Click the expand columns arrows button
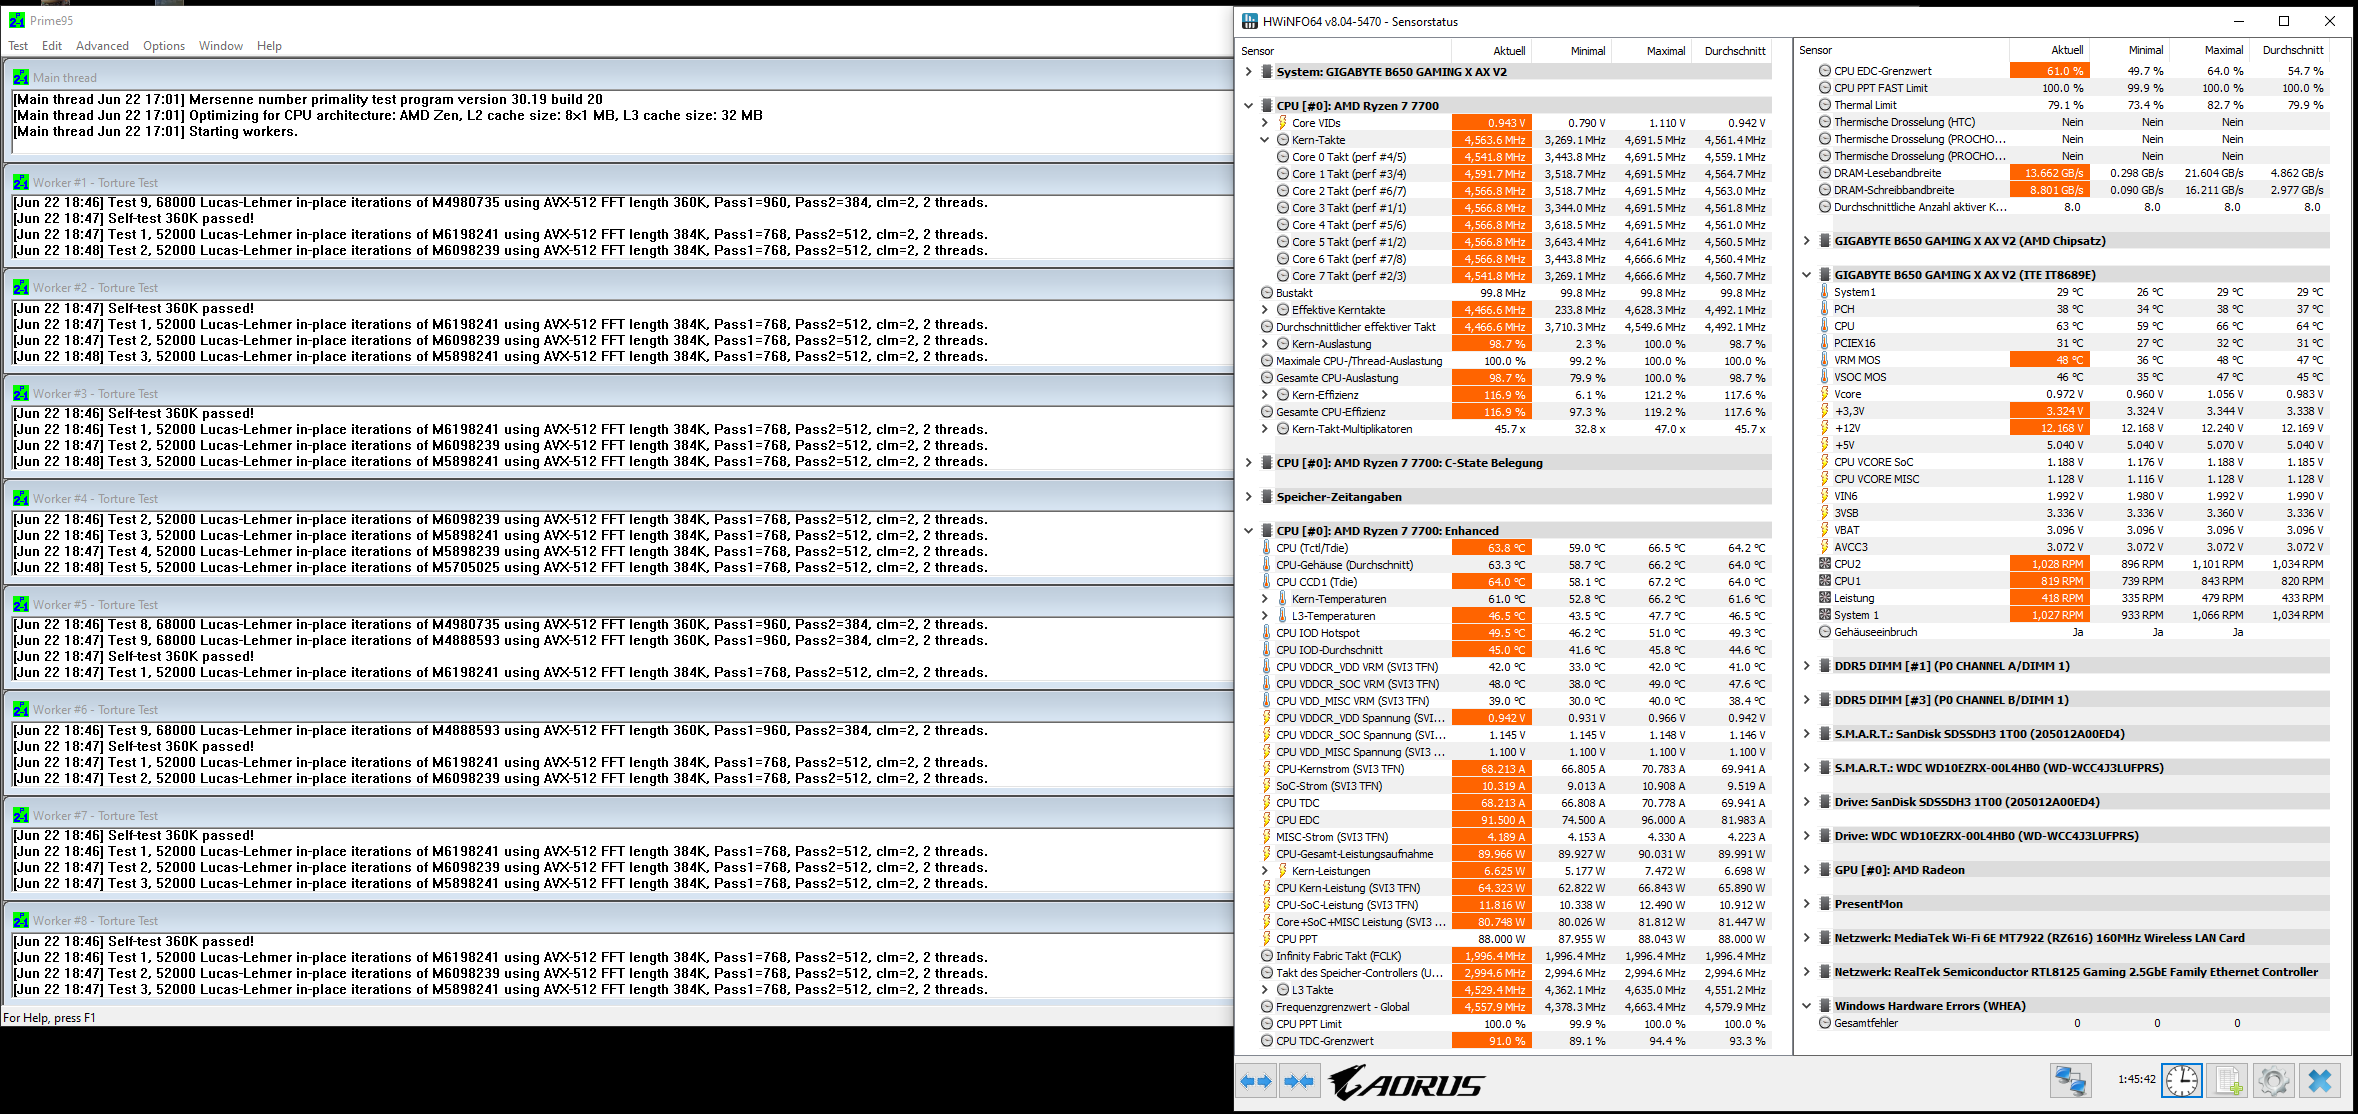The height and width of the screenshot is (1114, 2358). tap(1256, 1081)
